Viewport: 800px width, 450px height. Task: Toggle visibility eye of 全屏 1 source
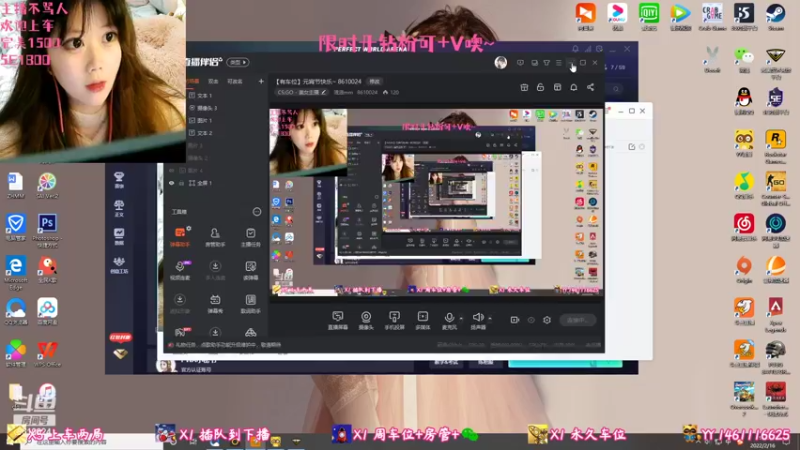171,183
